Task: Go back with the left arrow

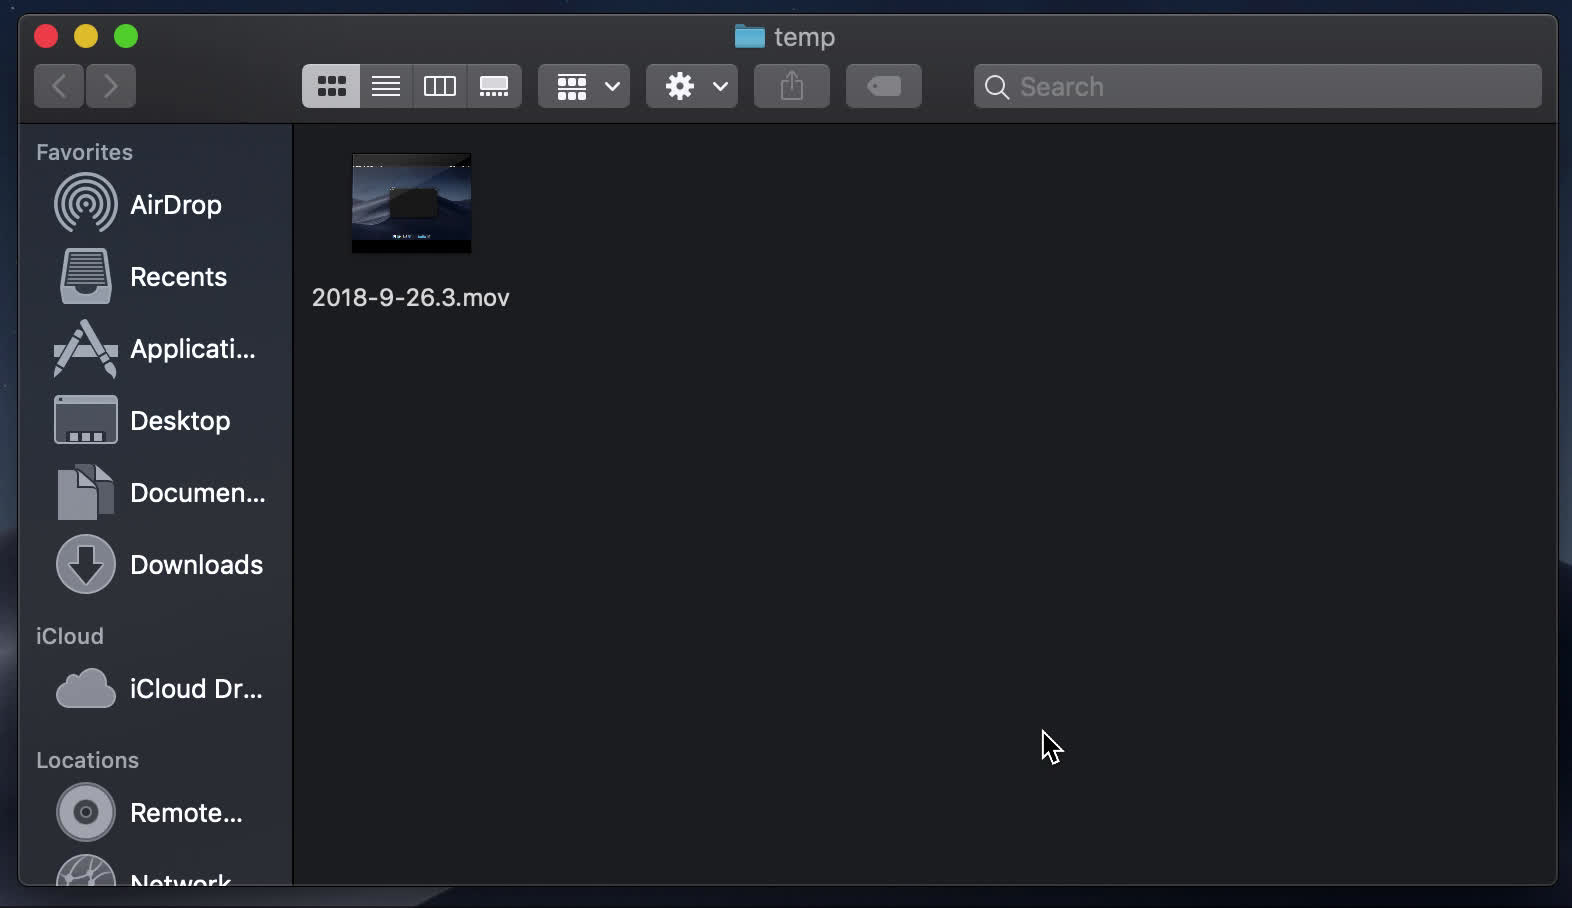Action: (x=59, y=87)
